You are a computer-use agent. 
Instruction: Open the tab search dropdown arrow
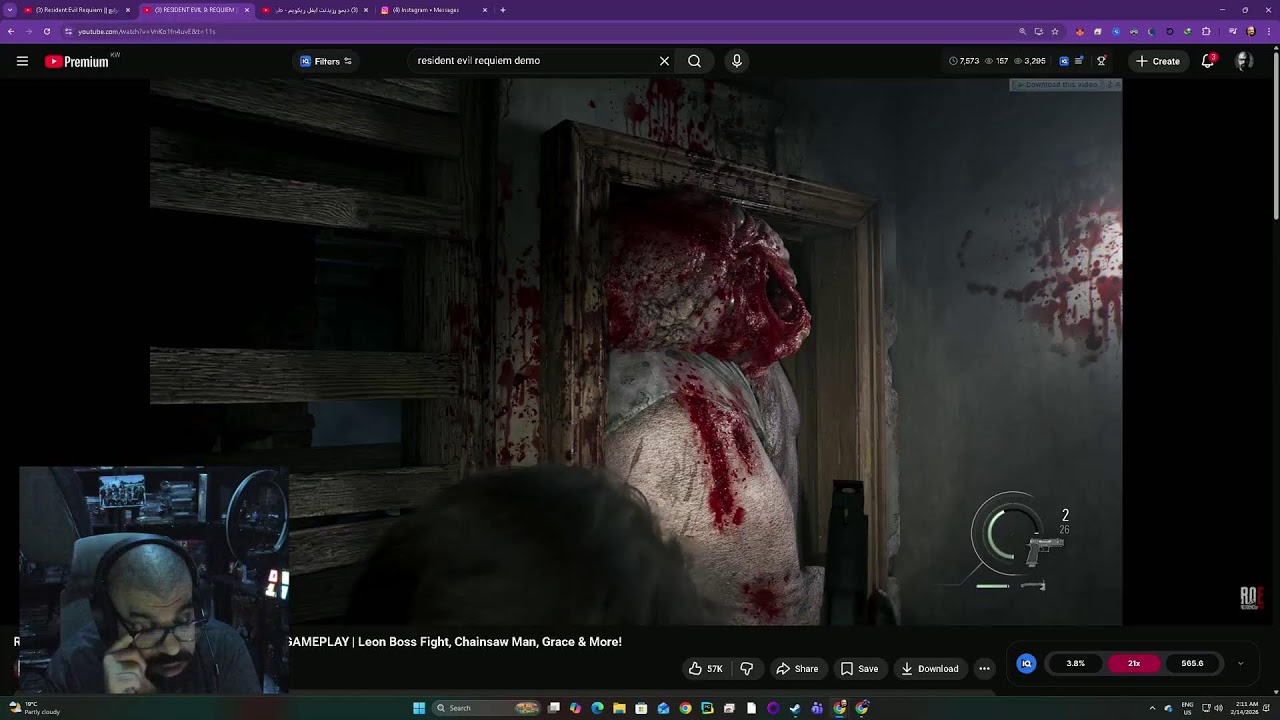9,10
